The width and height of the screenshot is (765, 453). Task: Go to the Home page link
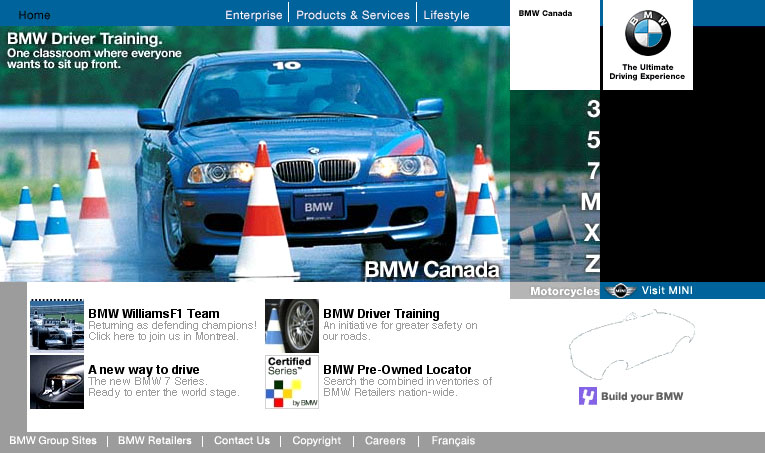[34, 15]
